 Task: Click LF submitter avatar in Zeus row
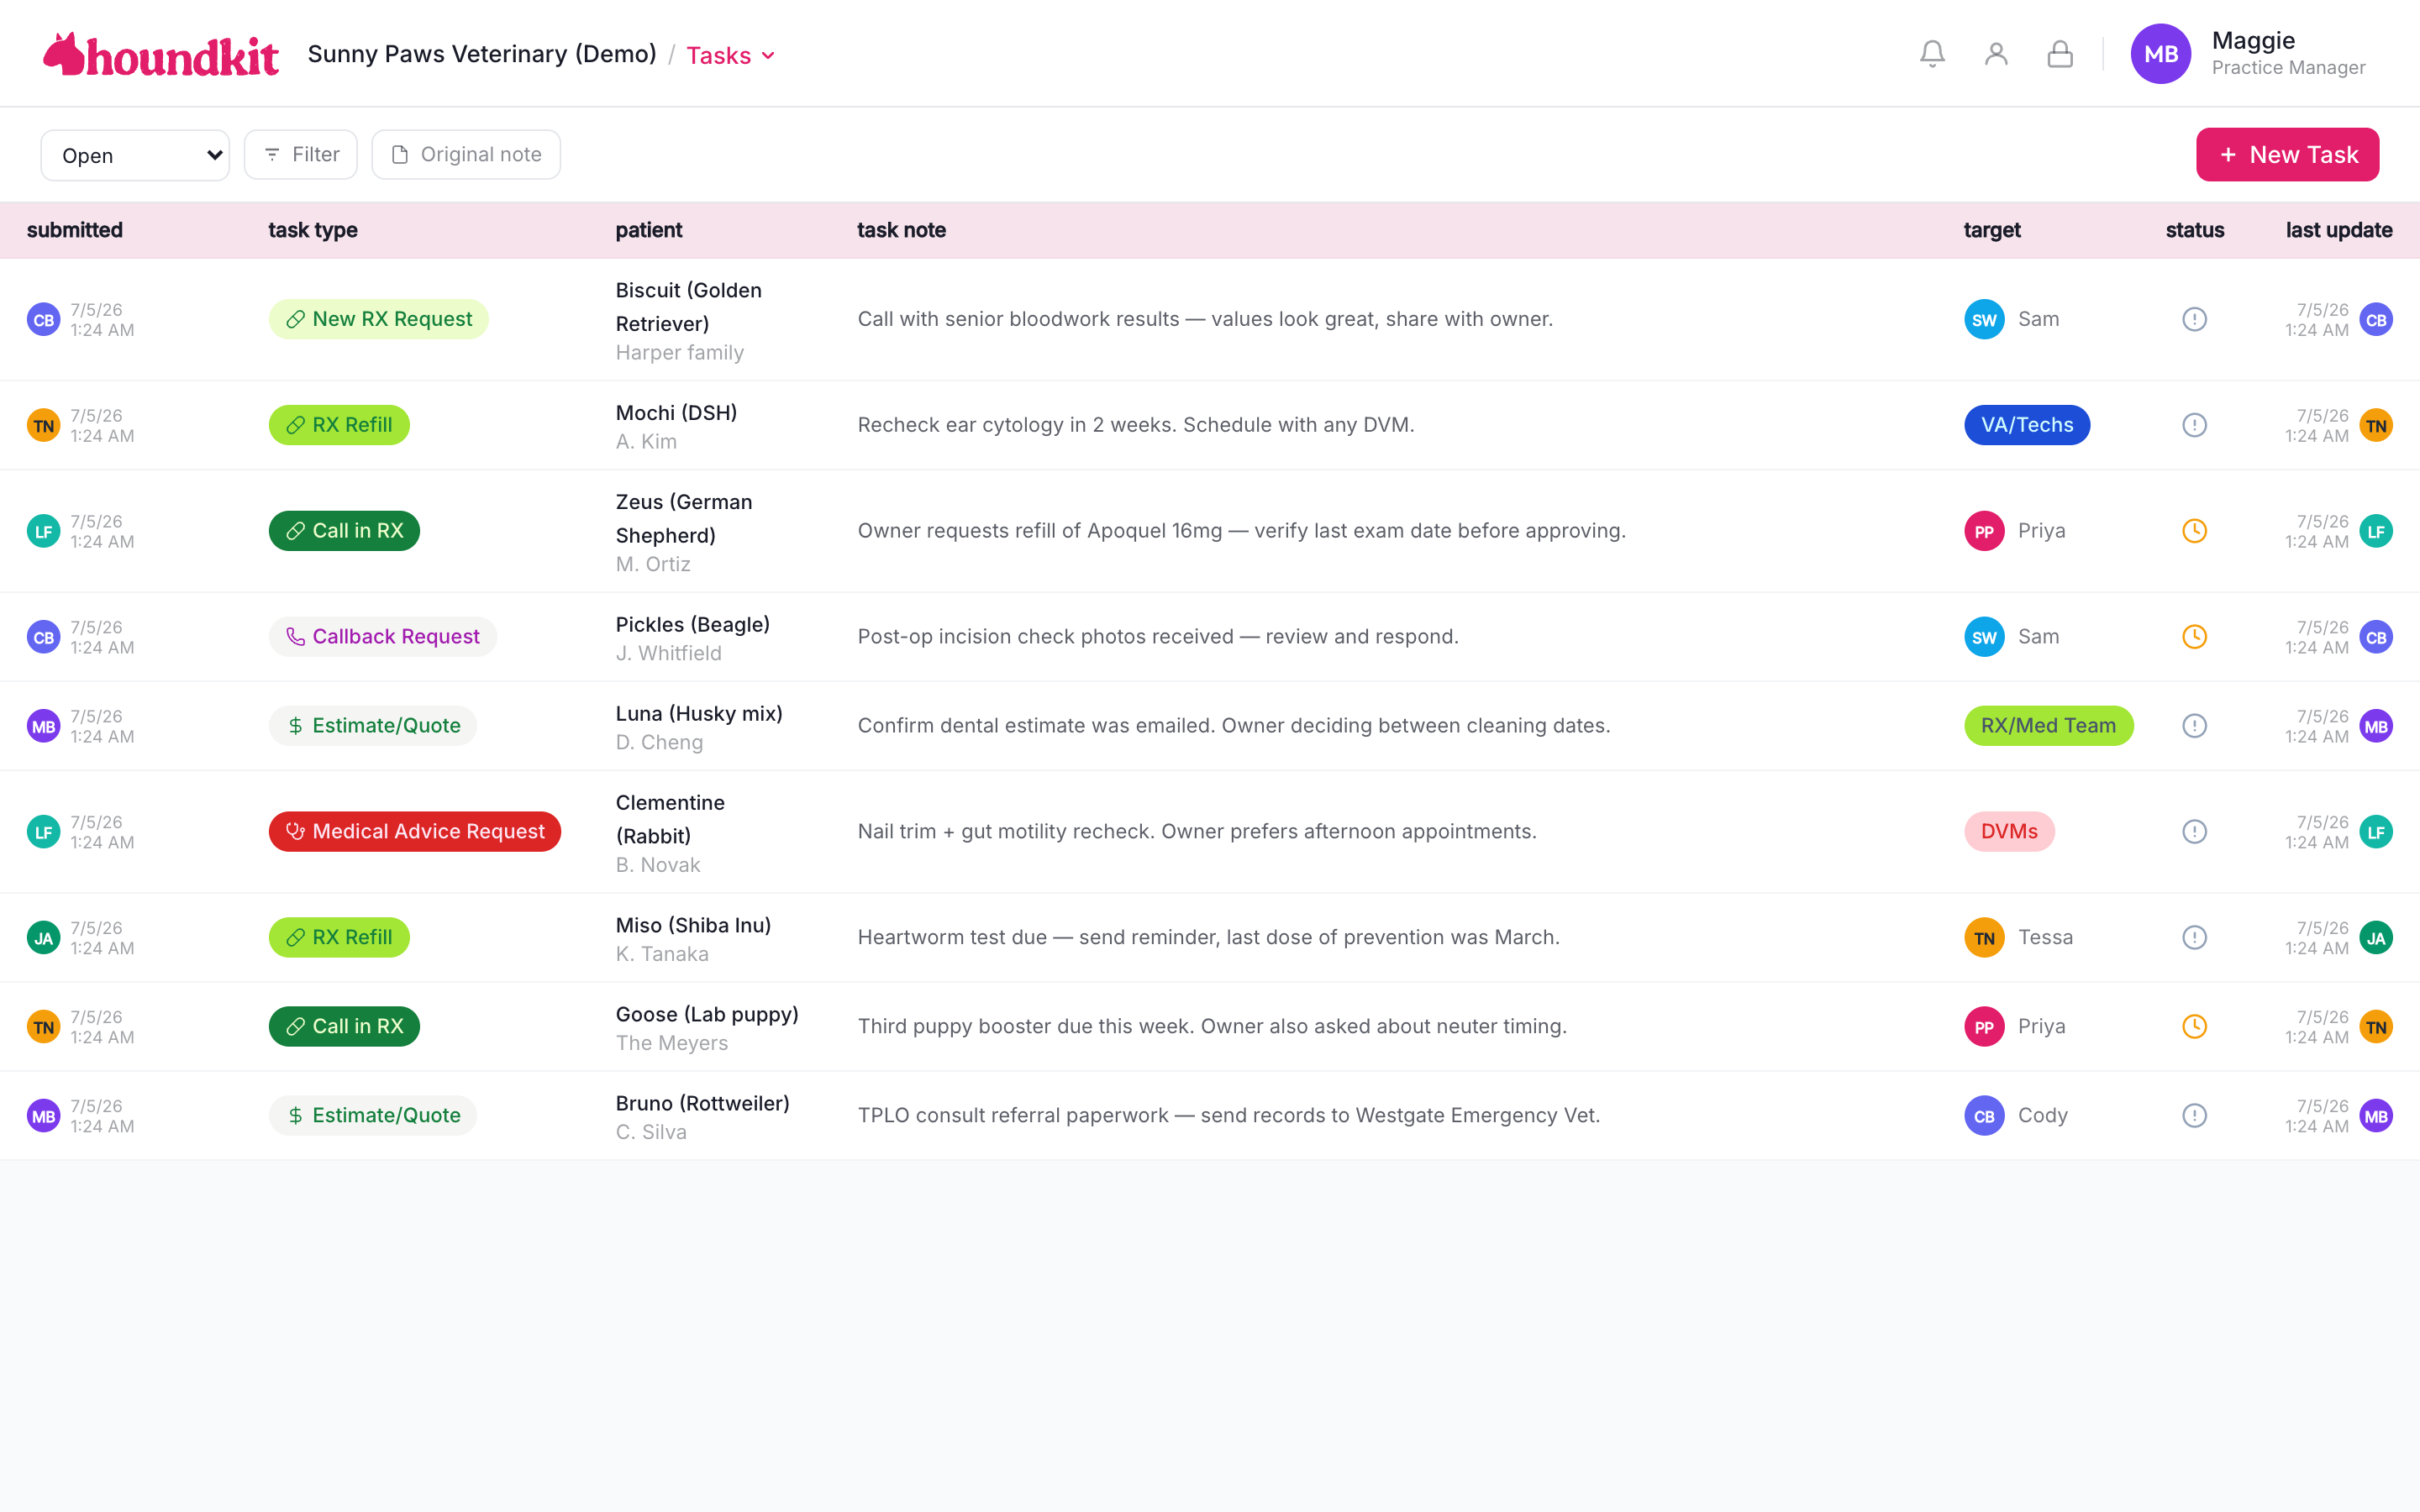(43, 532)
